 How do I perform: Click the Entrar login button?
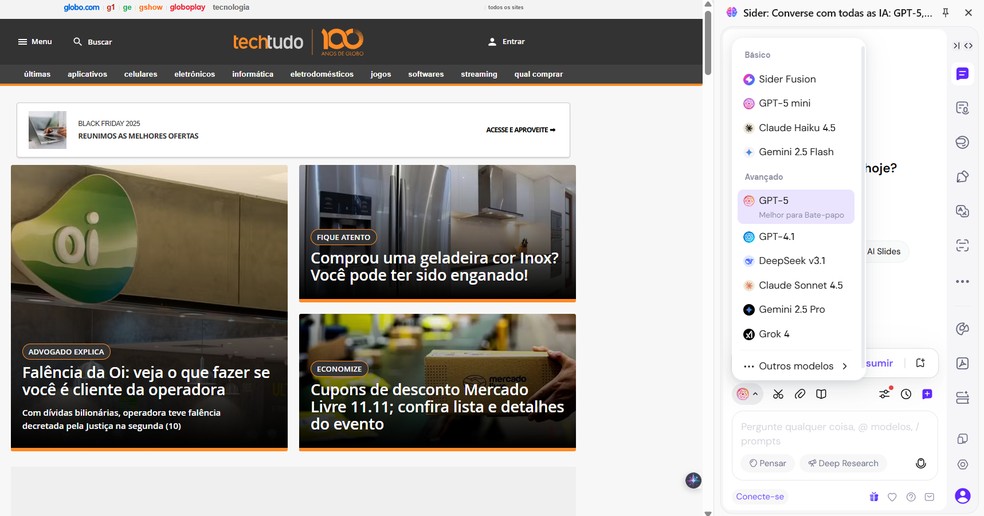pyautogui.click(x=506, y=41)
